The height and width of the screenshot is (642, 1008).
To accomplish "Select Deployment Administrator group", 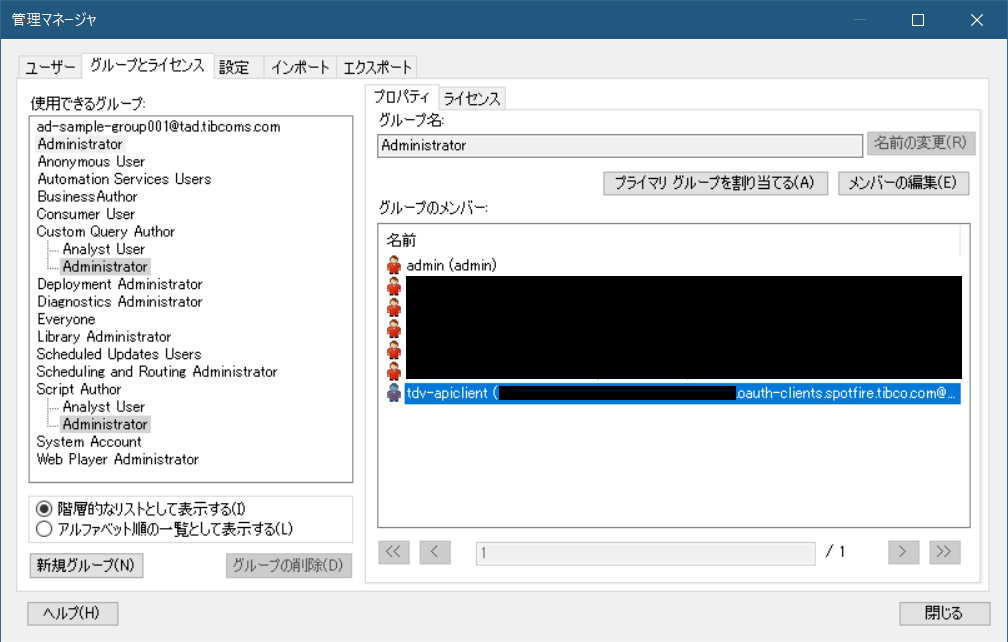I will (120, 284).
